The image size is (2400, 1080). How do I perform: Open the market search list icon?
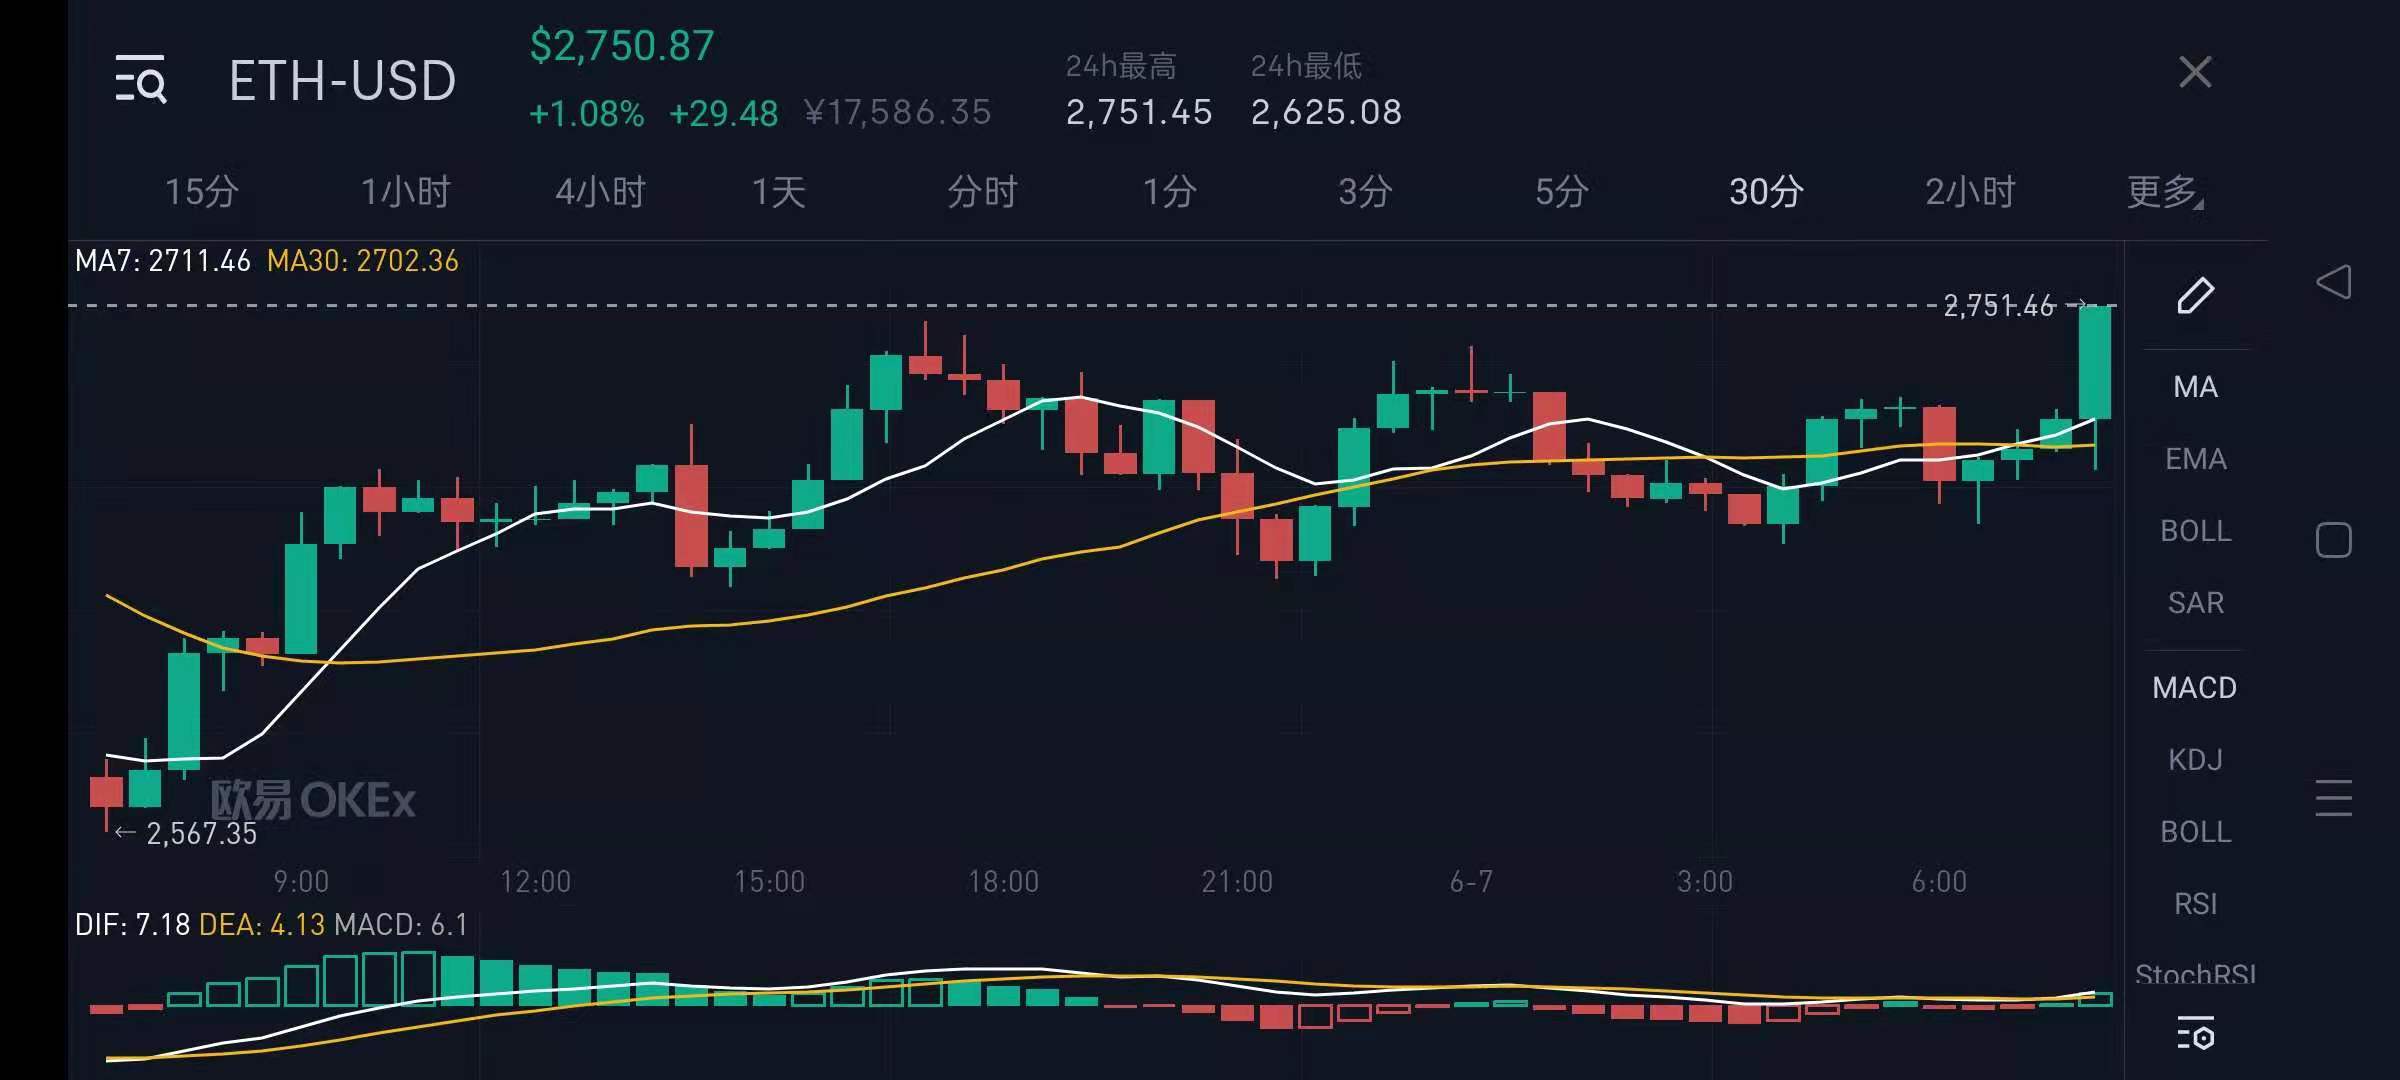pyautogui.click(x=140, y=80)
